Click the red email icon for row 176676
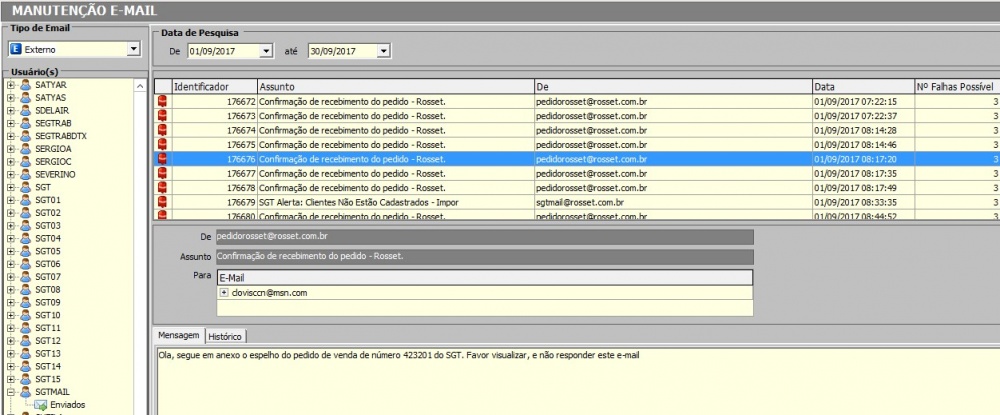Screen dimensions: 1000x415 163,159
